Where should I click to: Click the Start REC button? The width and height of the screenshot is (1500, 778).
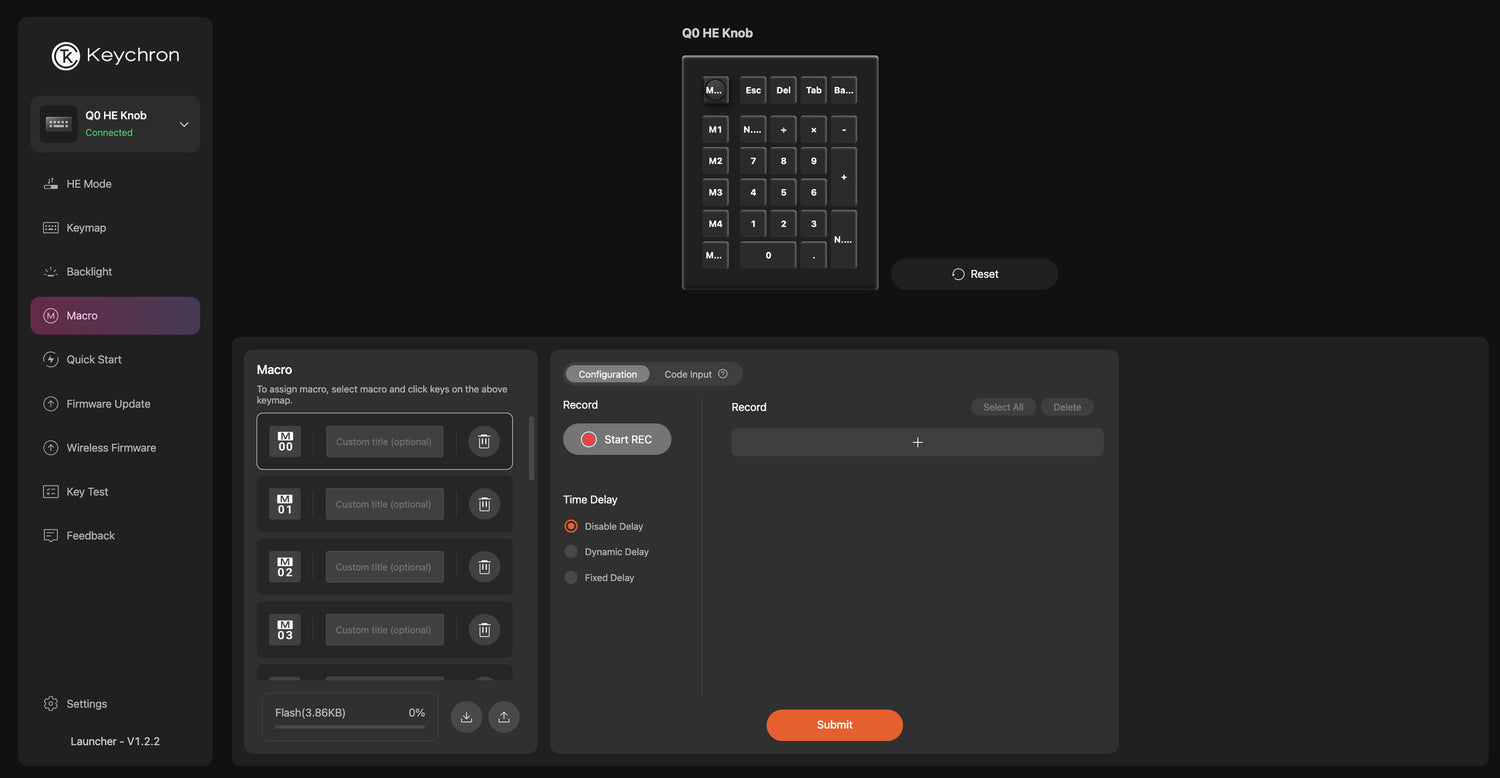tap(617, 439)
